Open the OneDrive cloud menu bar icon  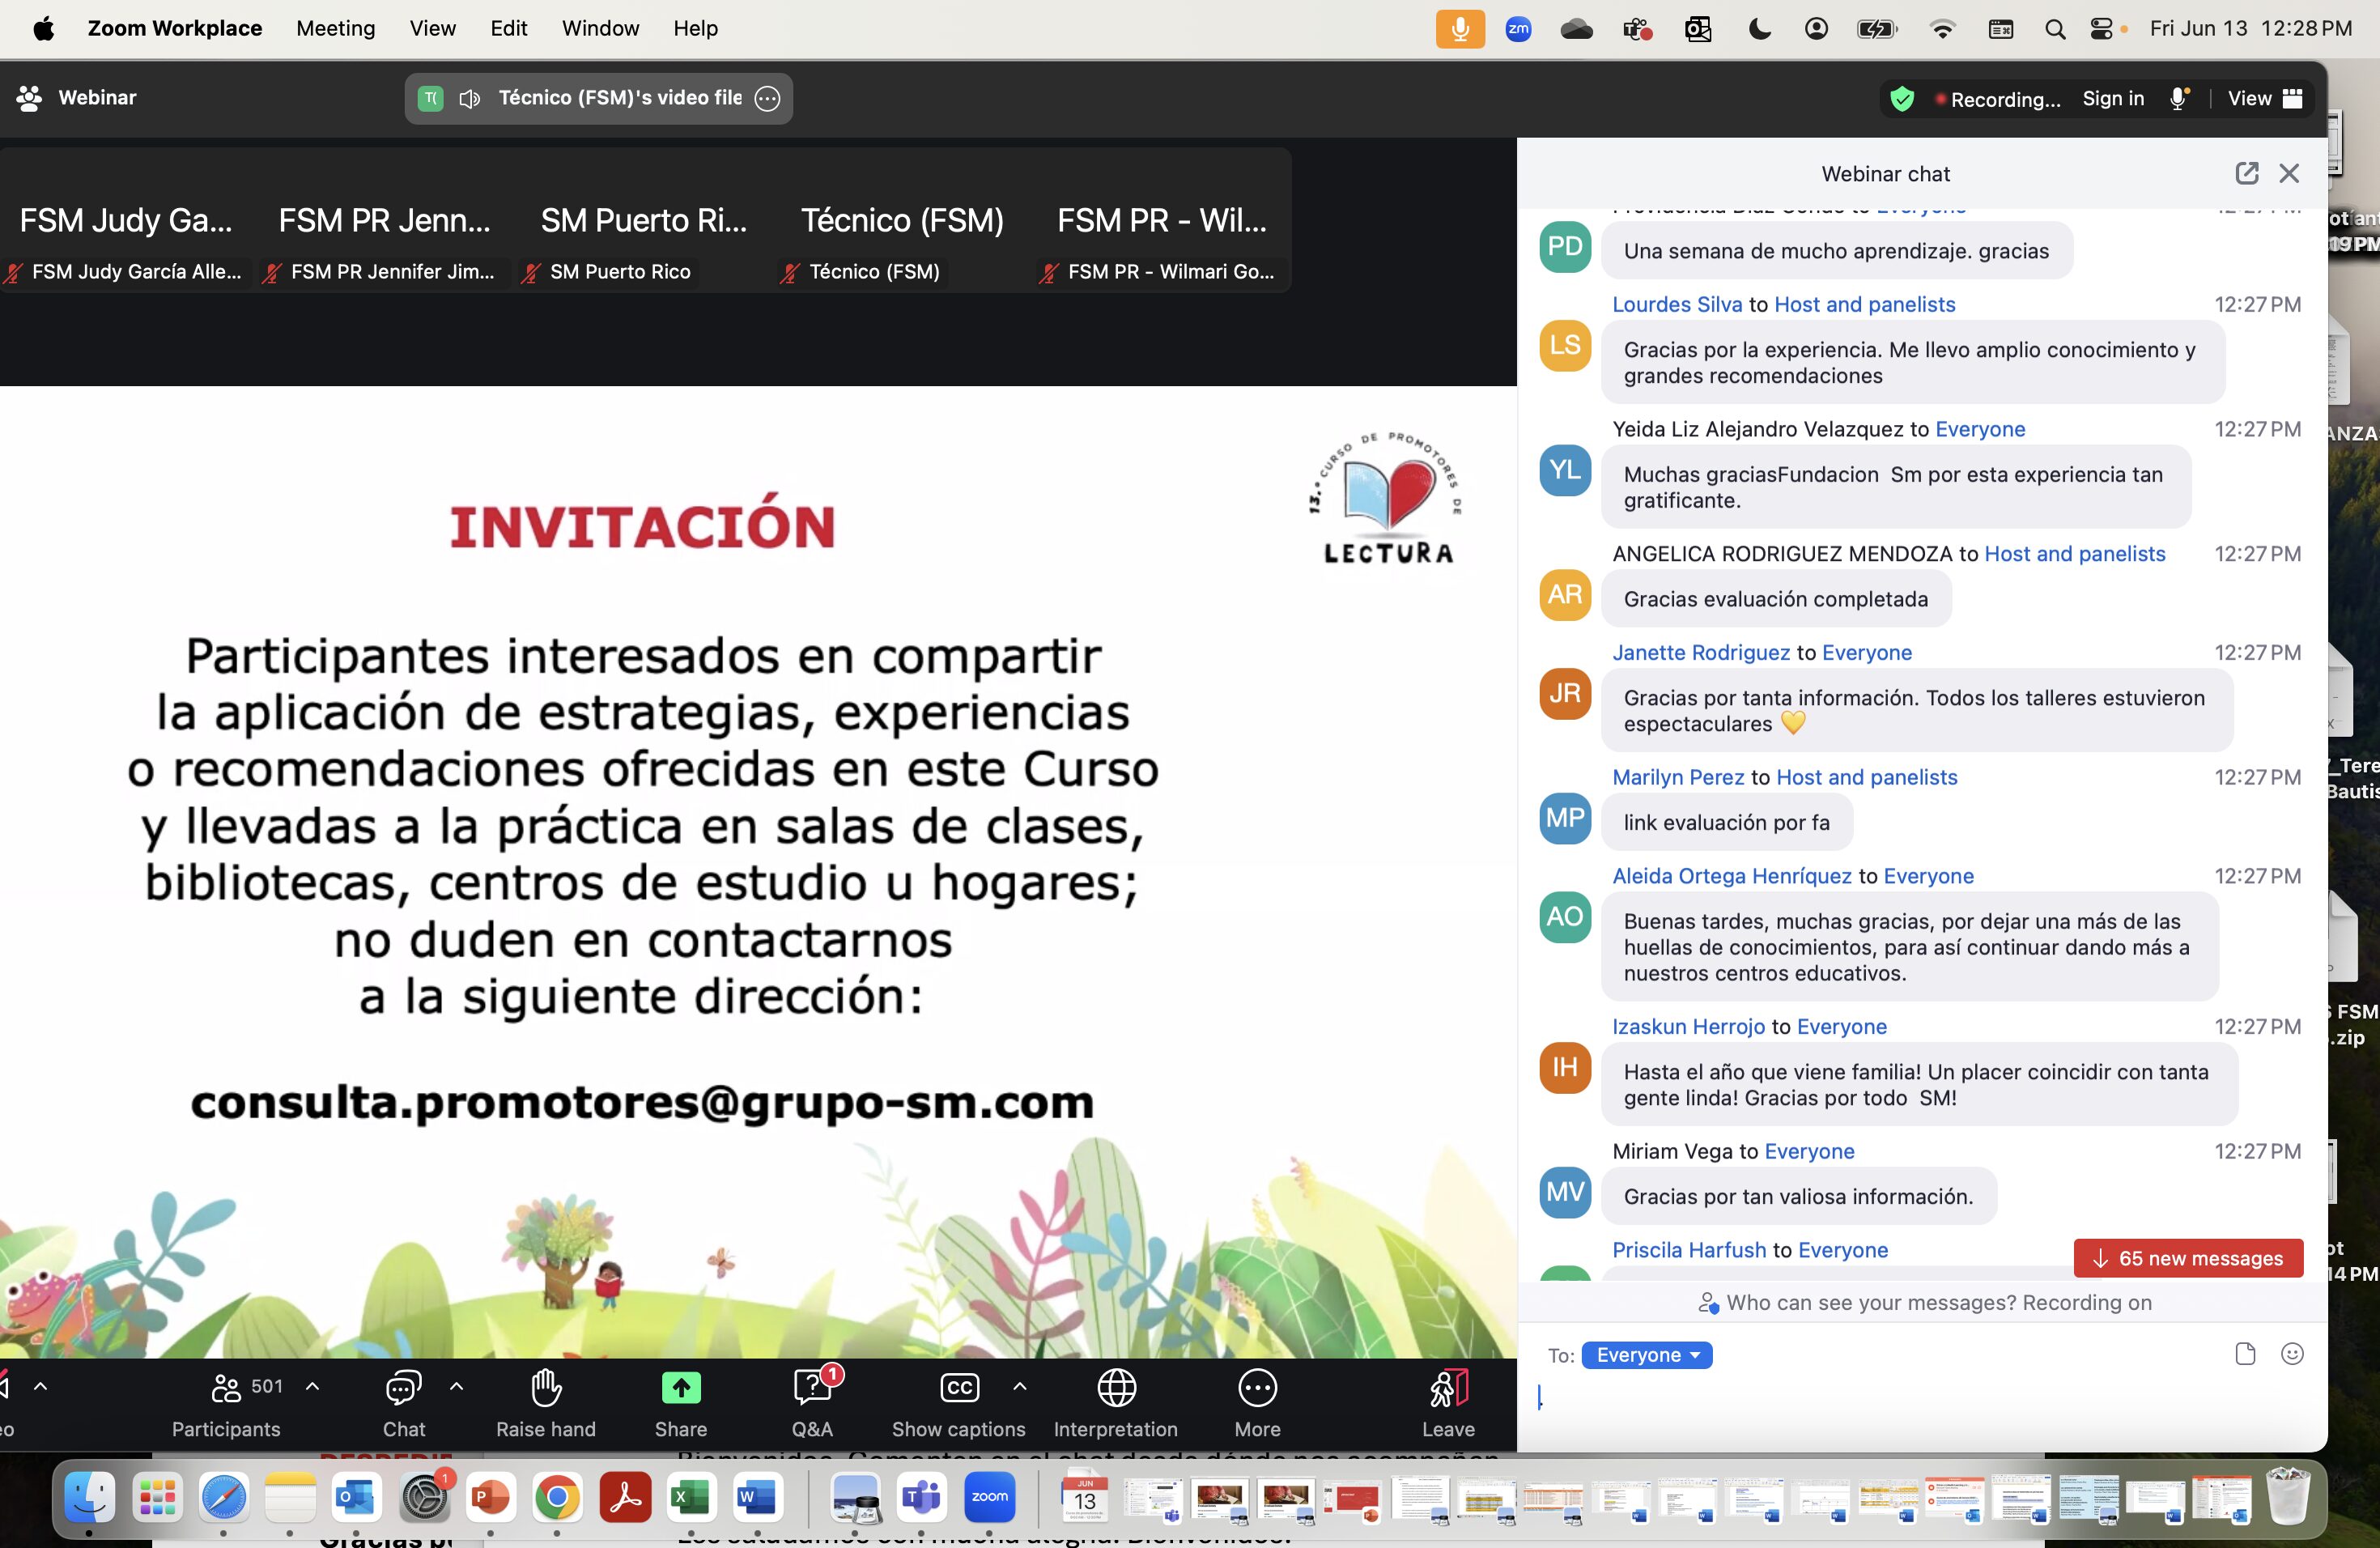coord(1576,29)
